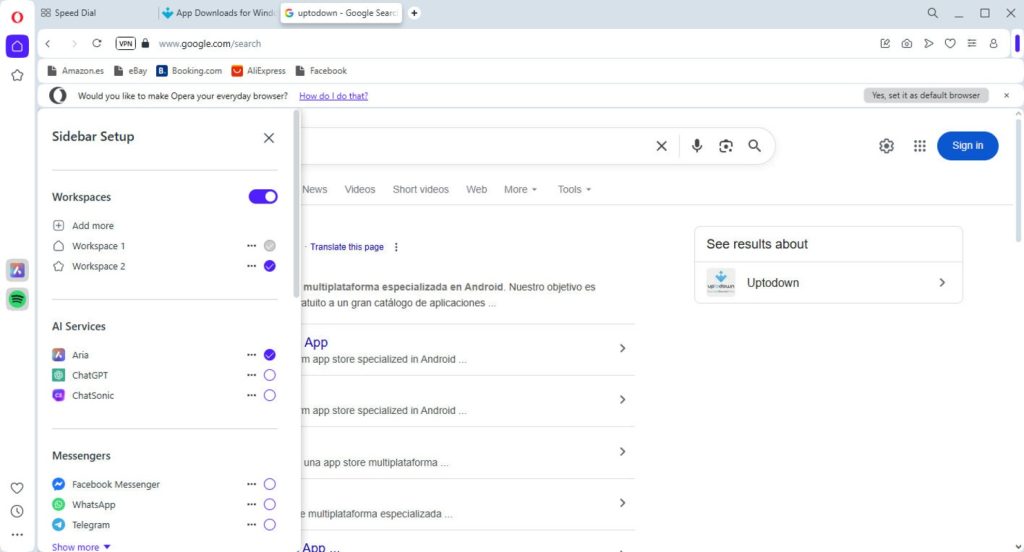The image size is (1024, 552).
Task: Toggle Workspace 1 checkmark
Action: click(270, 246)
